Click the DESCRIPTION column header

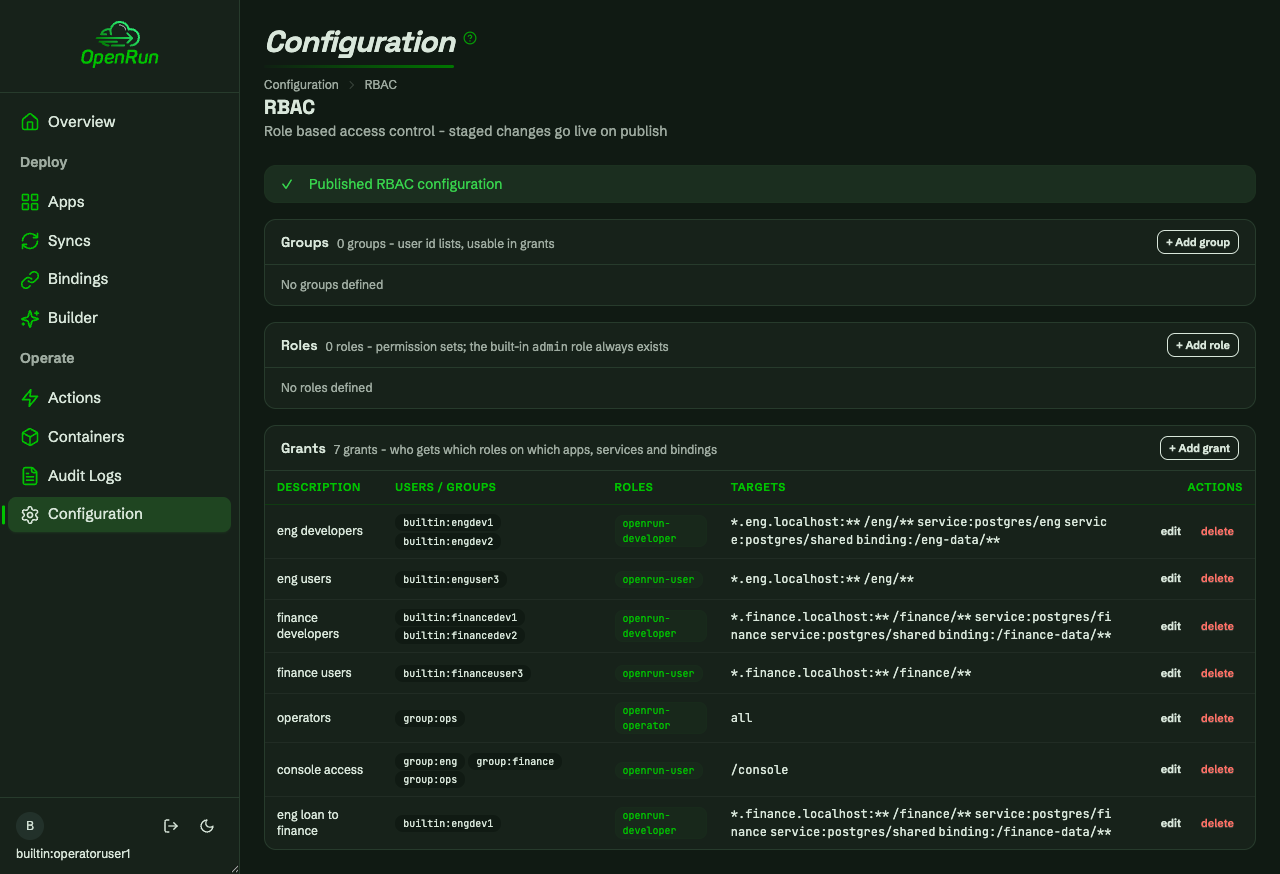click(x=318, y=488)
